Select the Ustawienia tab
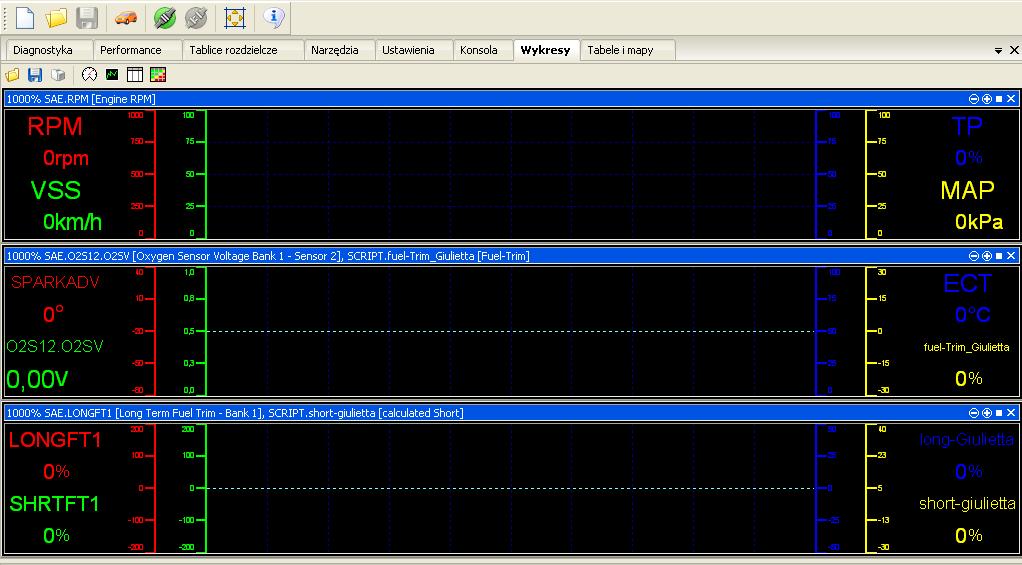Image resolution: width=1022 pixels, height=565 pixels. tap(408, 50)
